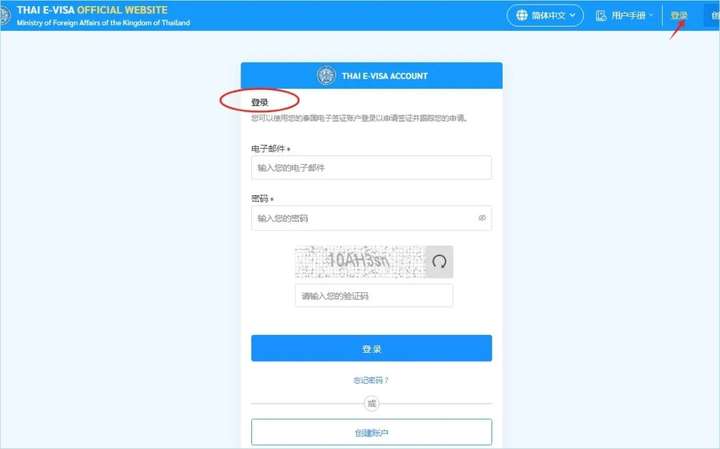Viewport: 720px width, 449px height.
Task: Click the Thai emblem in header
Action: click(x=5, y=16)
